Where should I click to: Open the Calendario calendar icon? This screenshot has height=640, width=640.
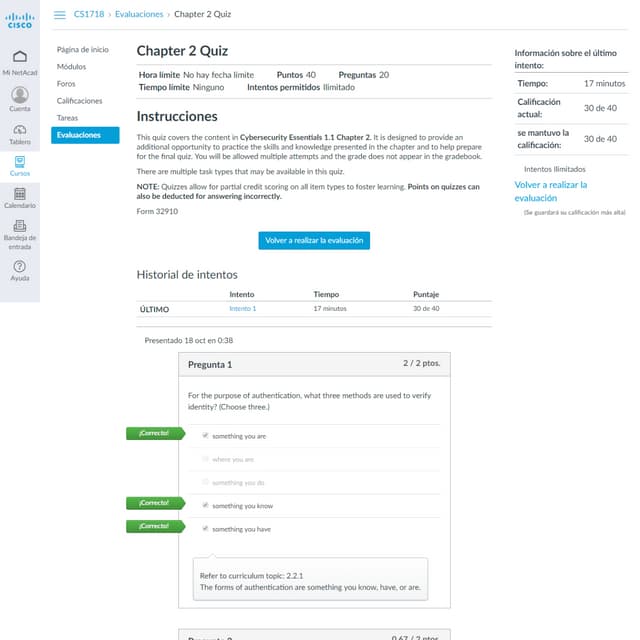click(19, 193)
